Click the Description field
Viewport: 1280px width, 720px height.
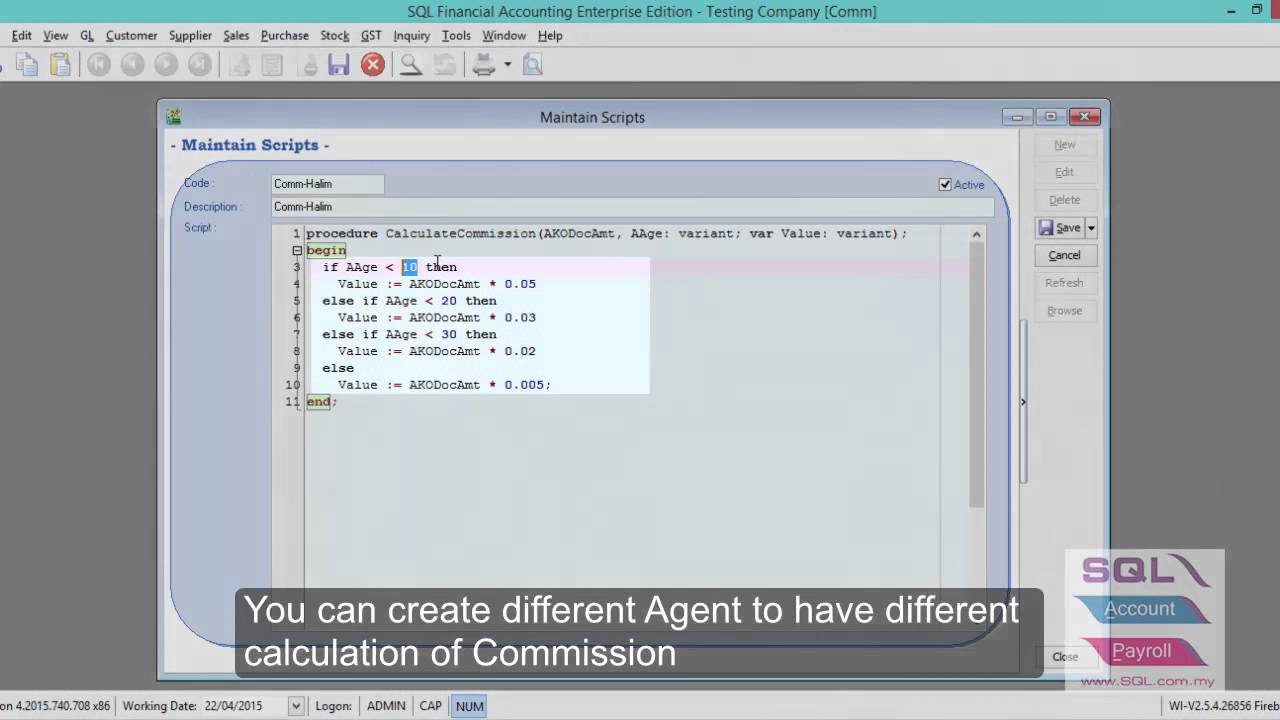point(633,207)
